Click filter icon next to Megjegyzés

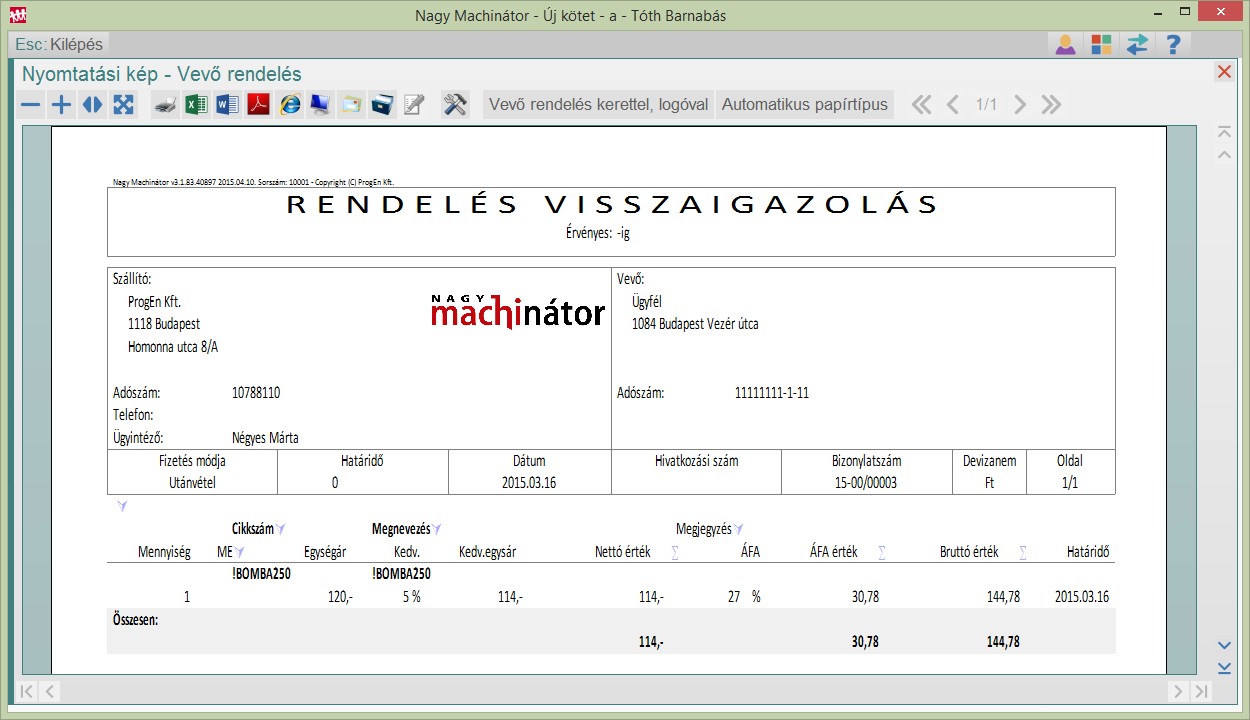(x=739, y=529)
